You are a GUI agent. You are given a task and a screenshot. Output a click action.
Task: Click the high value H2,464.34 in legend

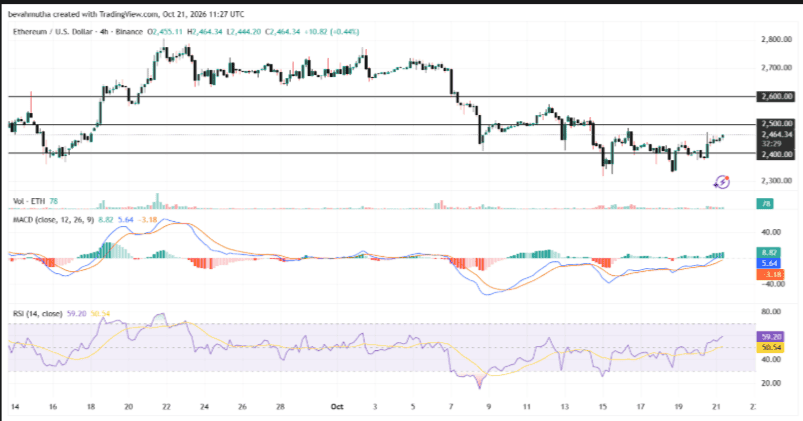click(x=205, y=32)
